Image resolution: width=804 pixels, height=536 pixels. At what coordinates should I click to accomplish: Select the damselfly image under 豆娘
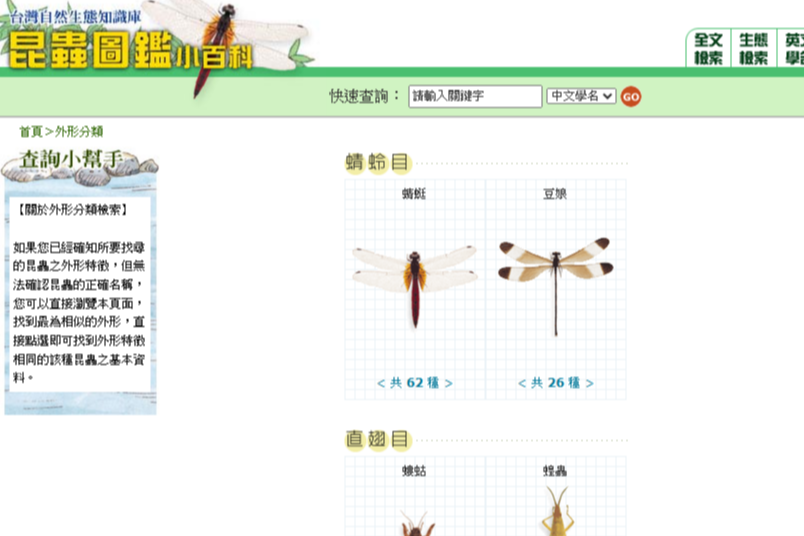(x=555, y=285)
